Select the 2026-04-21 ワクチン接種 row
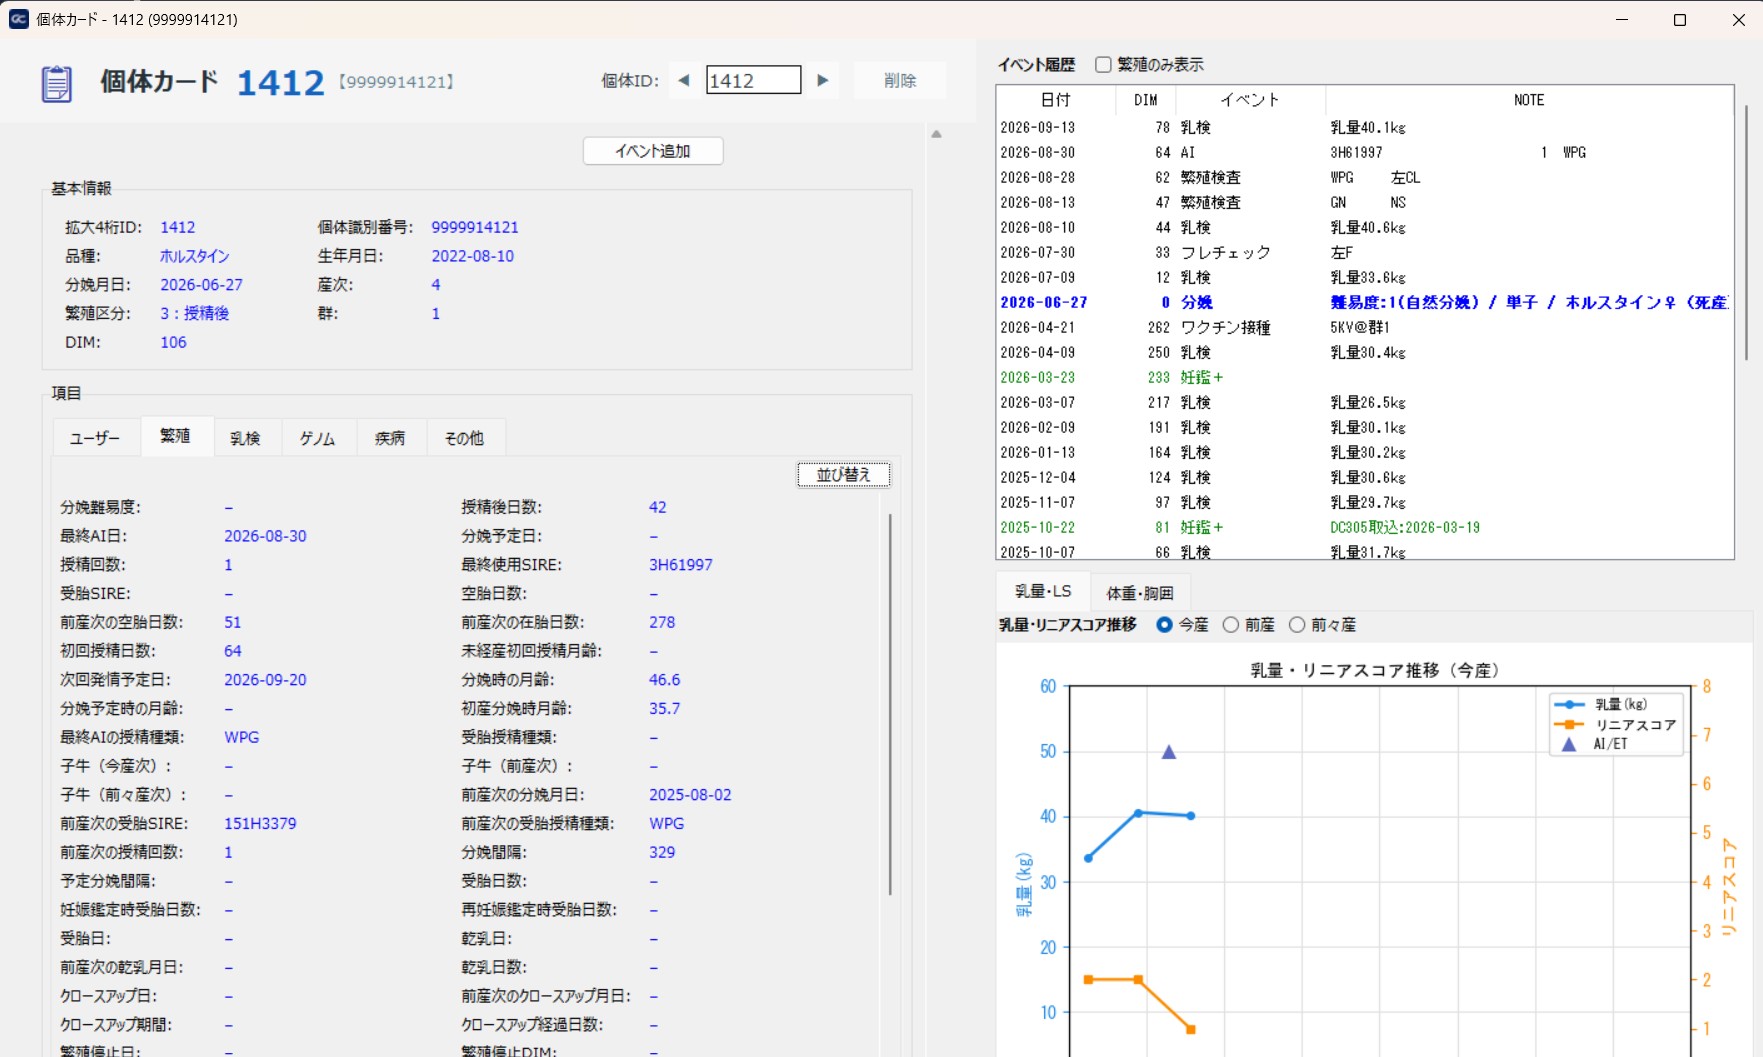 pos(1364,327)
